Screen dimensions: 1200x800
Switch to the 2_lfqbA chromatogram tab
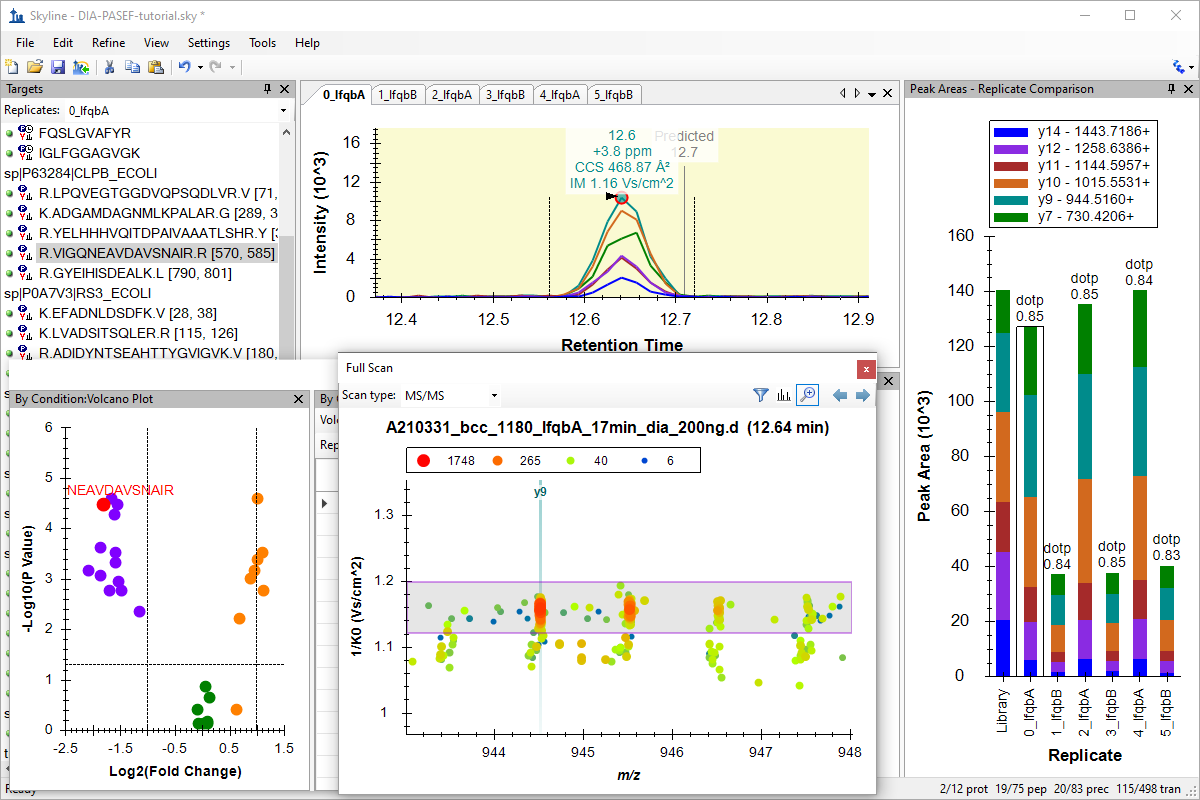pyautogui.click(x=452, y=95)
